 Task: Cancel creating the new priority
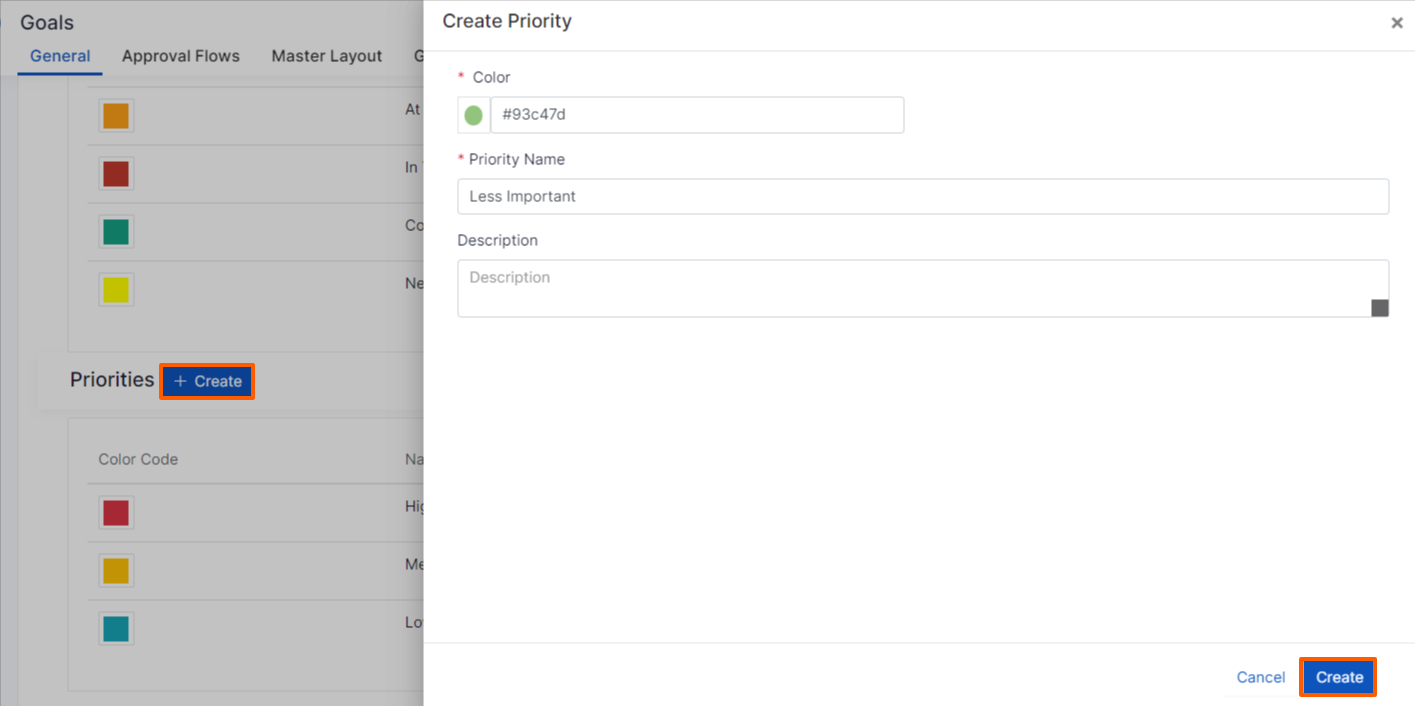point(1259,677)
